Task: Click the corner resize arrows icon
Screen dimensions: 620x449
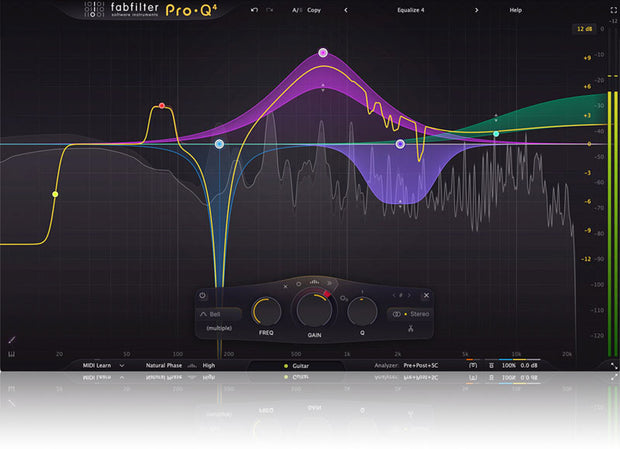Action: pos(614,366)
